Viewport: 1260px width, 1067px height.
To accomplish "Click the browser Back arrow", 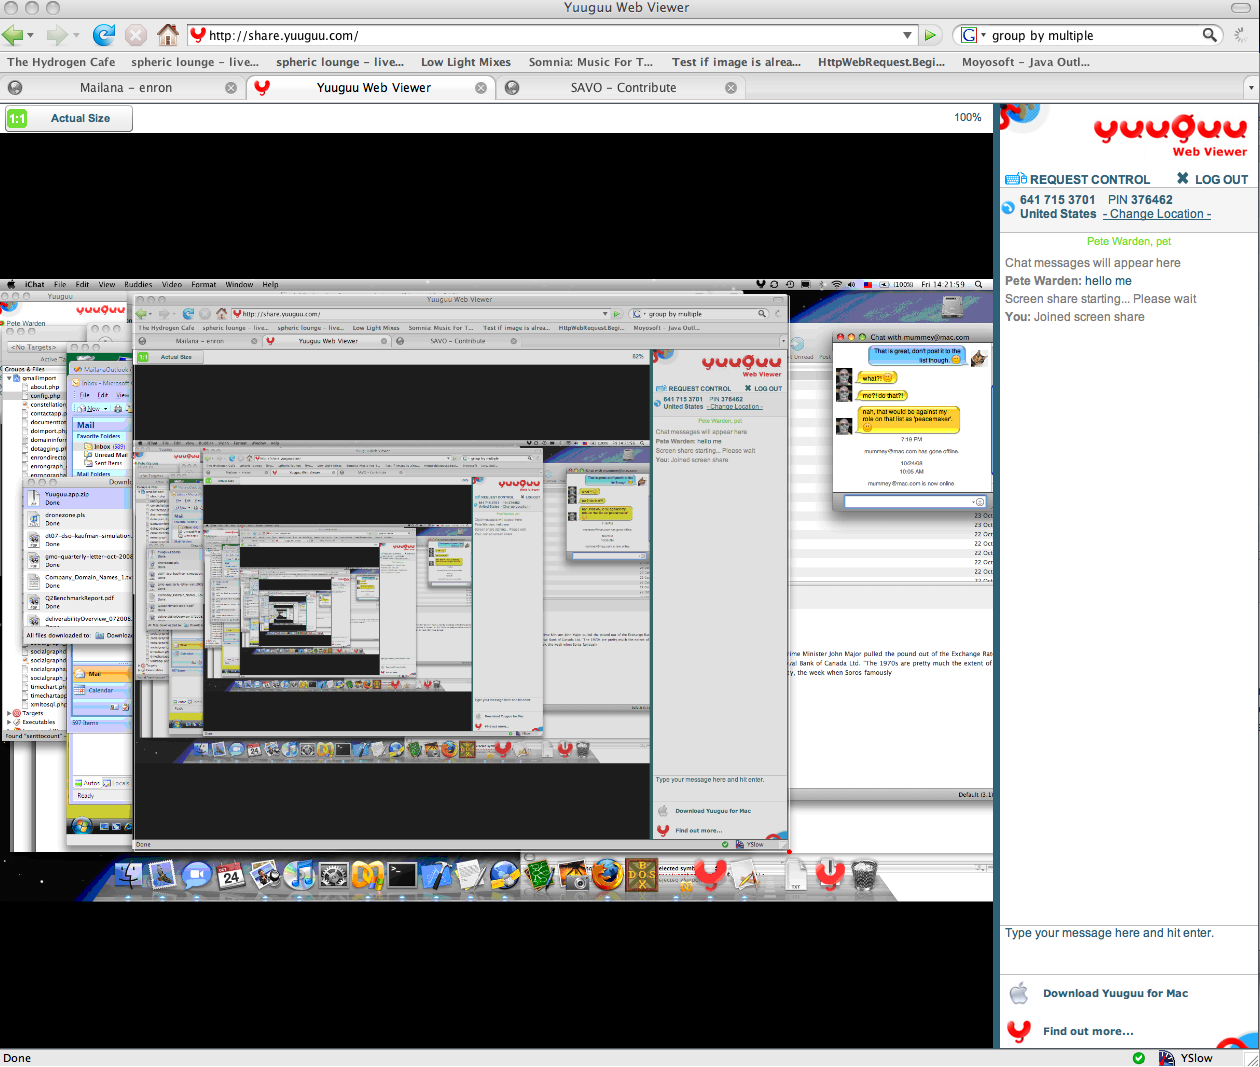I will (14, 35).
